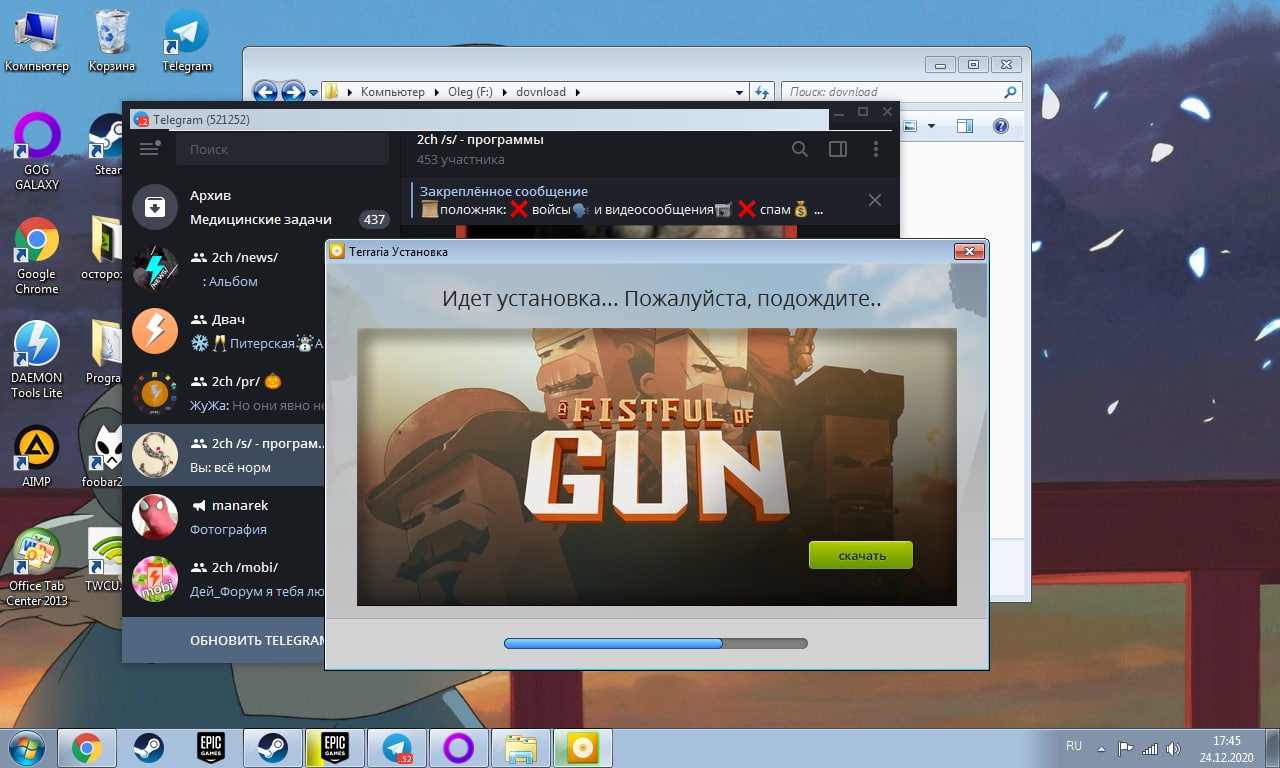Click the first Epic Games taskbar icon
1280x768 pixels.
tap(211, 748)
